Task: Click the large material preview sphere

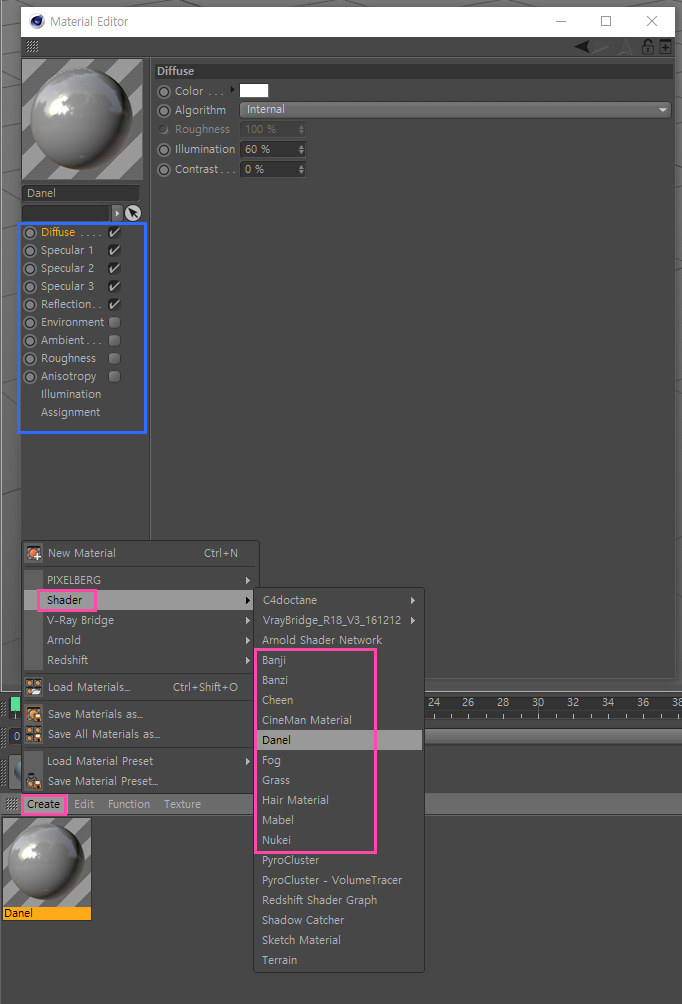Action: (82, 119)
